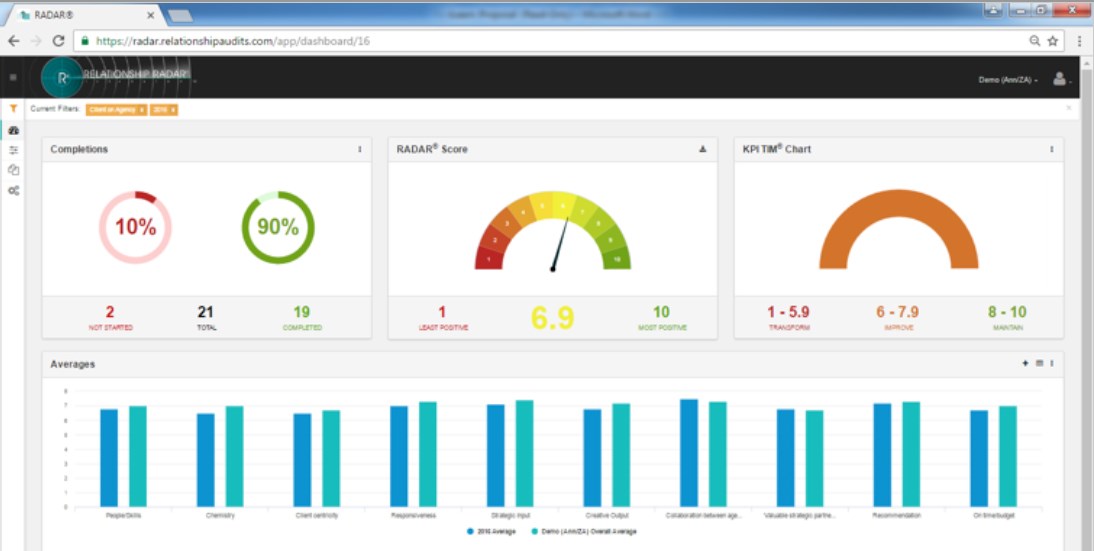Click the RADAR score gauge needle chart
The height and width of the screenshot is (551, 1094).
(x=553, y=231)
